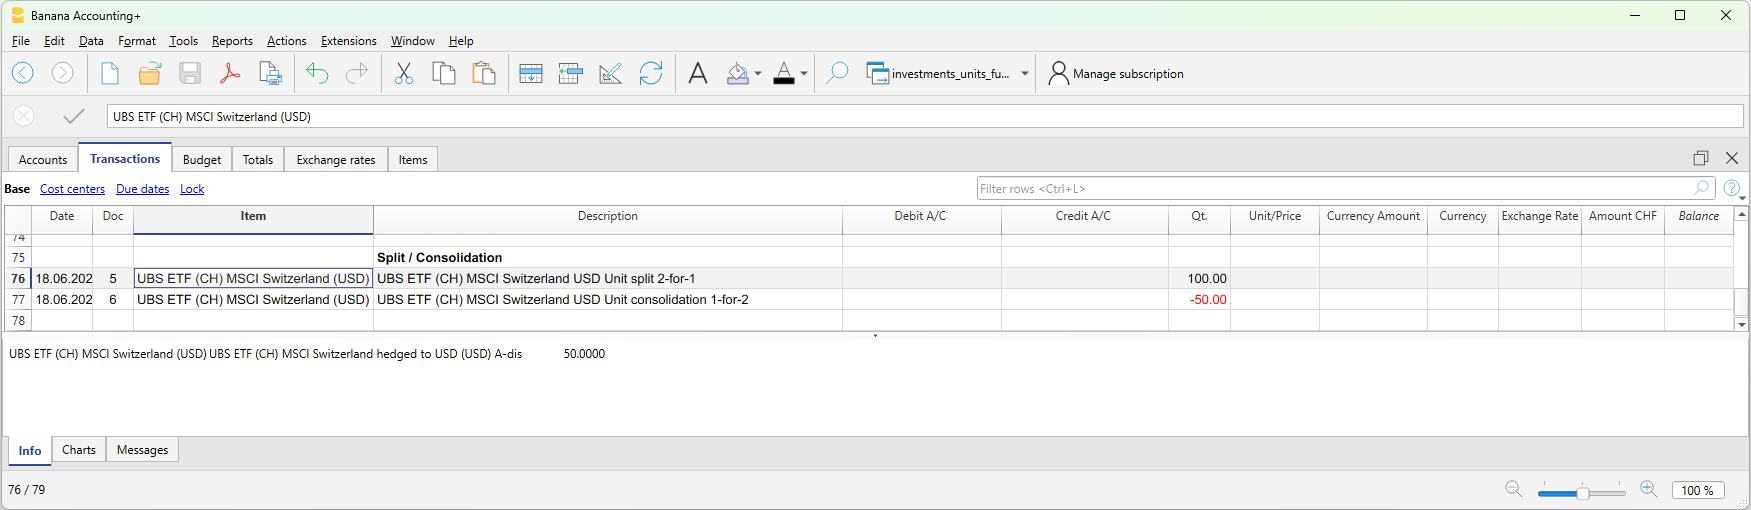Redo the last undone action
Screen dimensions: 1751x510
(x=357, y=73)
